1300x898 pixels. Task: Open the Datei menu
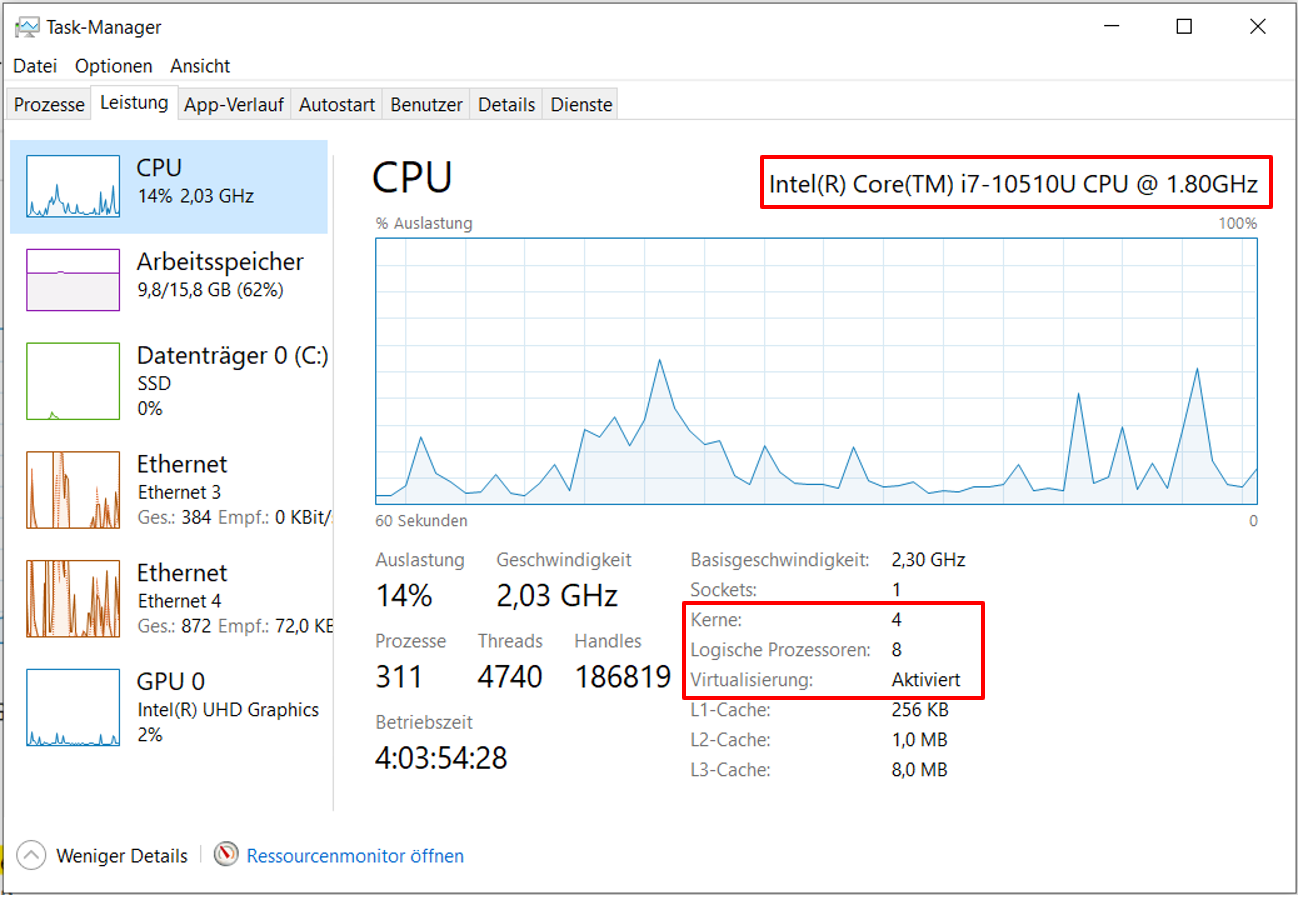click(x=35, y=66)
